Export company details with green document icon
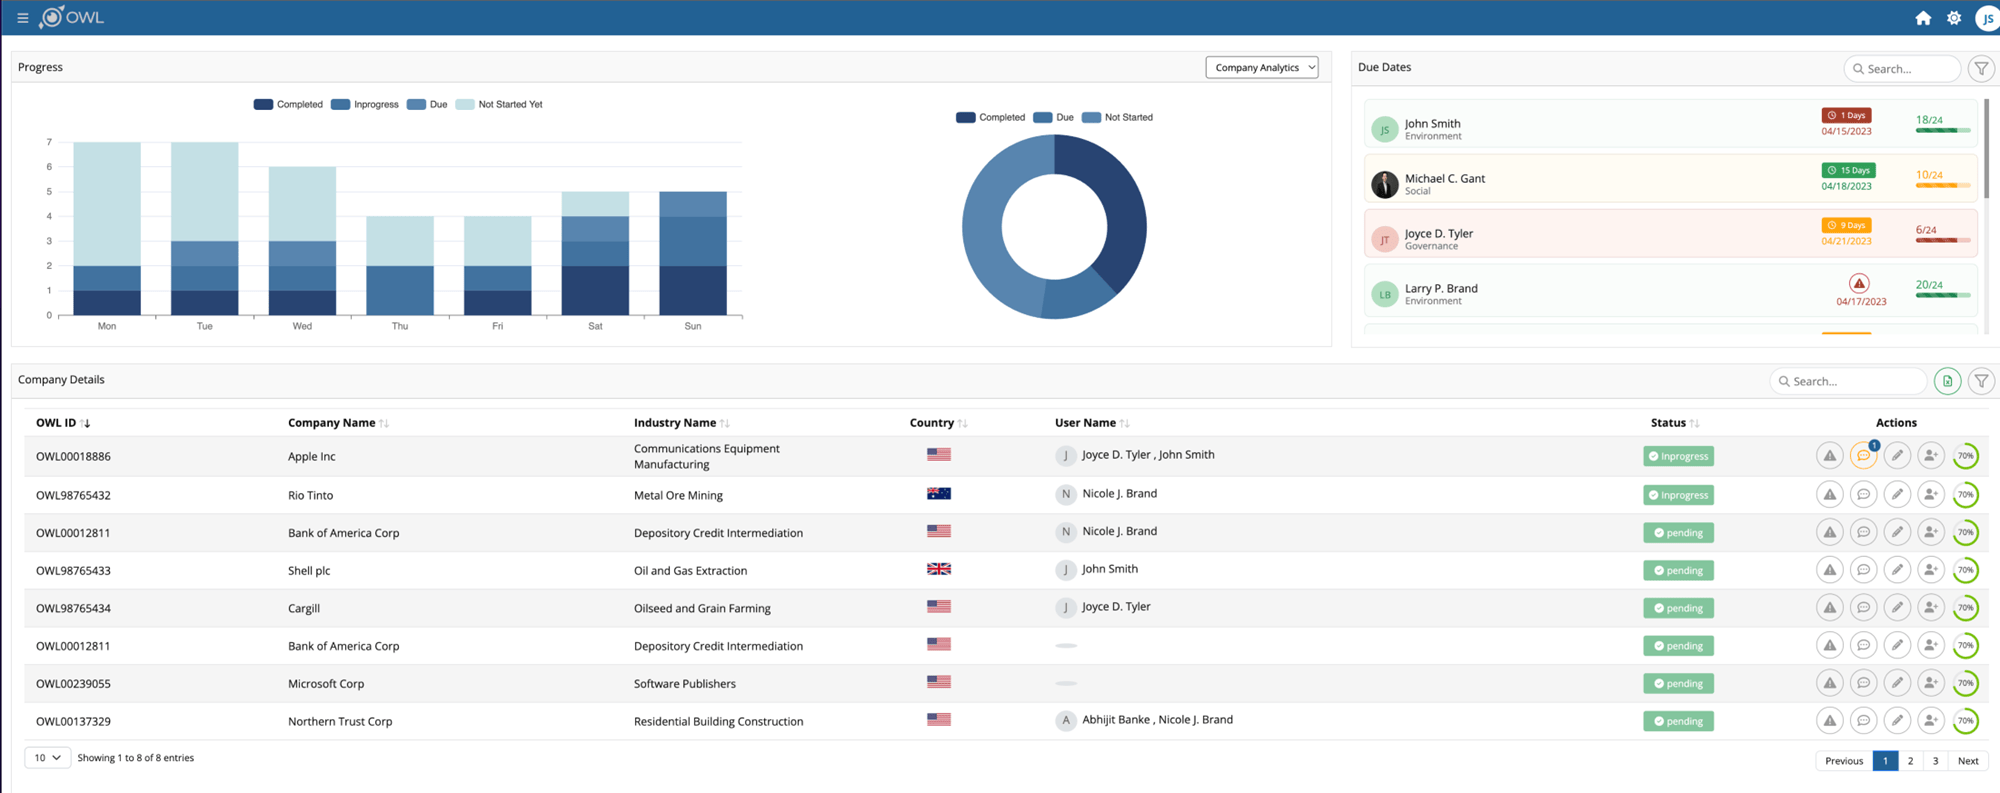The width and height of the screenshot is (2000, 793). point(1947,381)
